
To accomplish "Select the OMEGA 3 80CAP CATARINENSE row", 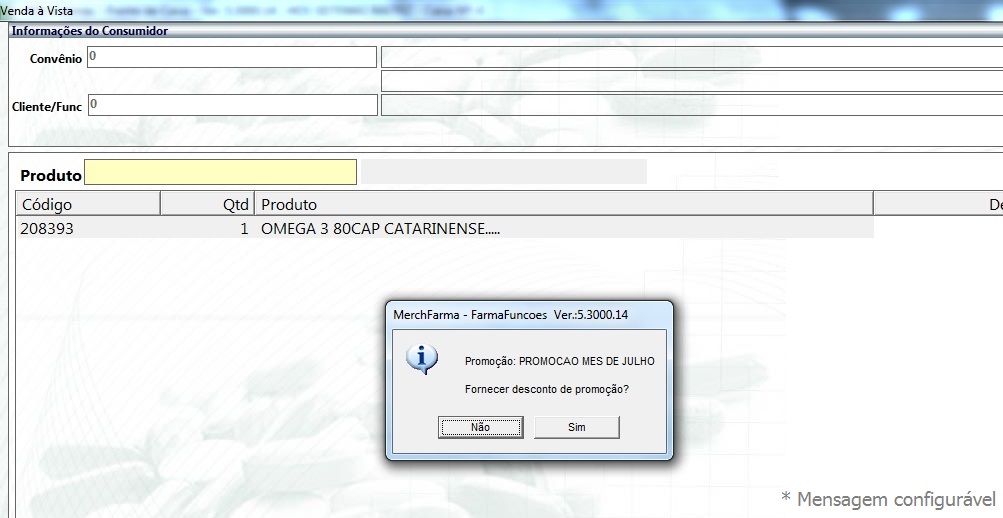I will click(380, 229).
